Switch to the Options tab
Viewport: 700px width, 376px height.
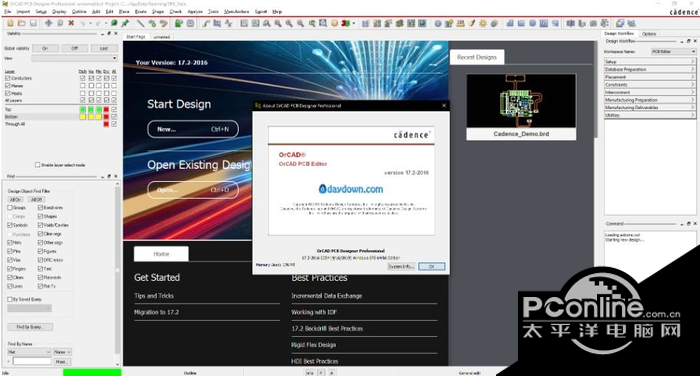point(649,33)
